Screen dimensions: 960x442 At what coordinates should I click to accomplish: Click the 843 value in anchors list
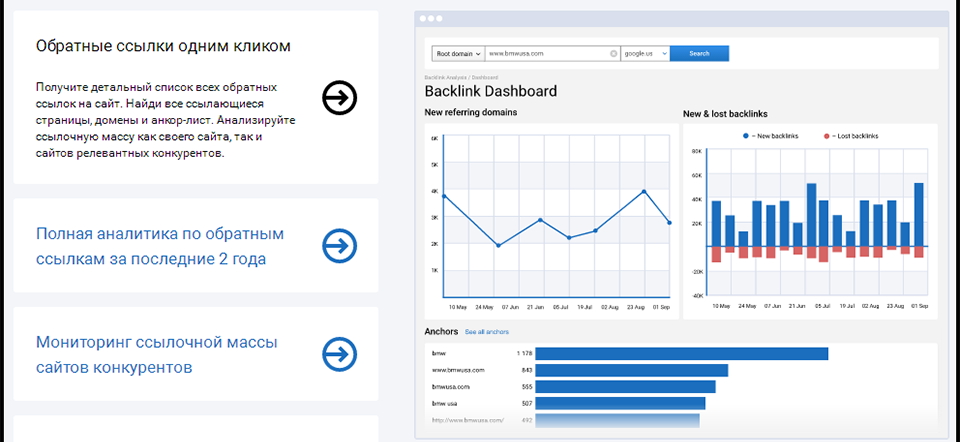[x=527, y=370]
